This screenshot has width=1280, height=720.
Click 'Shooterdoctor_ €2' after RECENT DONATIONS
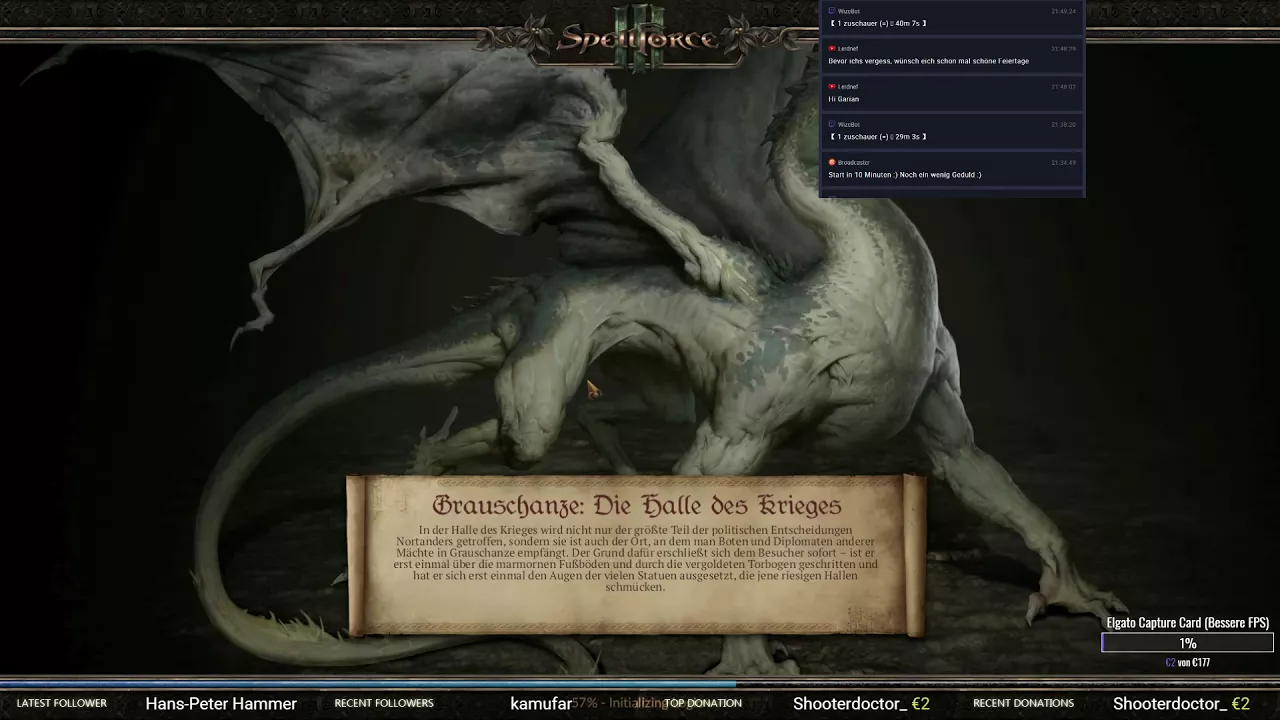point(1181,704)
